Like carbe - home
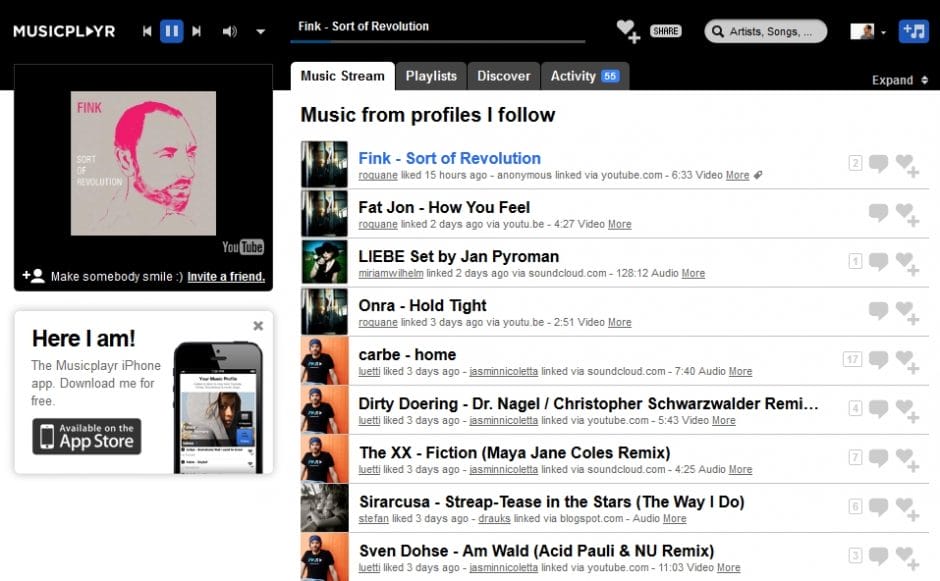This screenshot has width=940, height=581. point(907,362)
